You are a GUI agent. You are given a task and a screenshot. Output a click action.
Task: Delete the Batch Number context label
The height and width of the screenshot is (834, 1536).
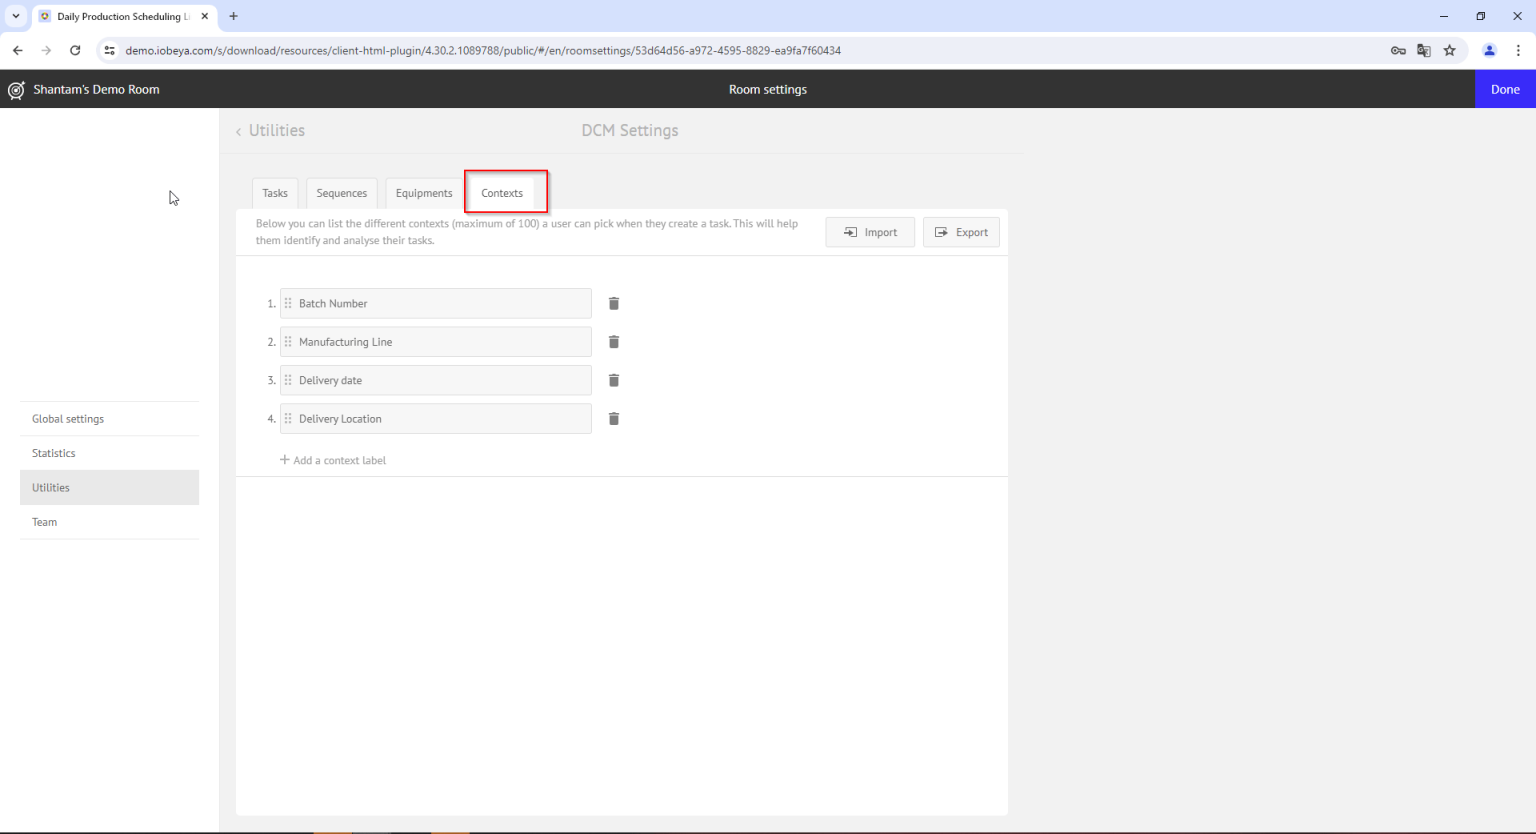[x=613, y=303]
